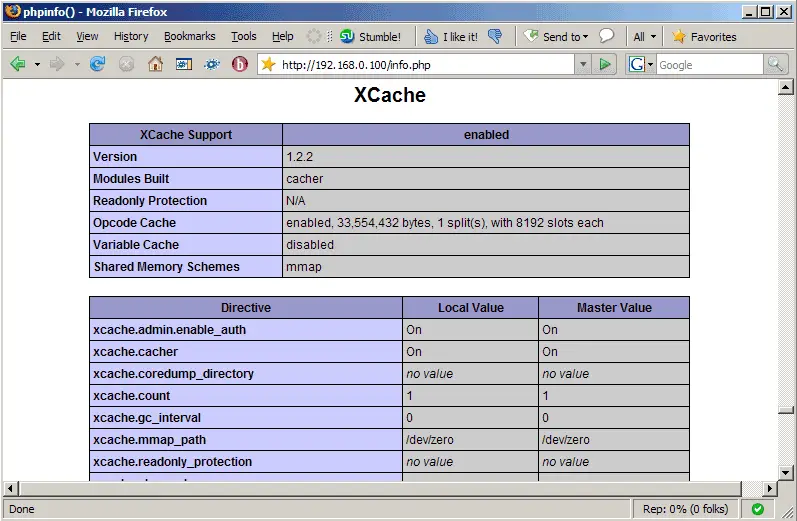This screenshot has width=797, height=521.
Task: Click the 'Directive' column header
Action: pos(246,308)
